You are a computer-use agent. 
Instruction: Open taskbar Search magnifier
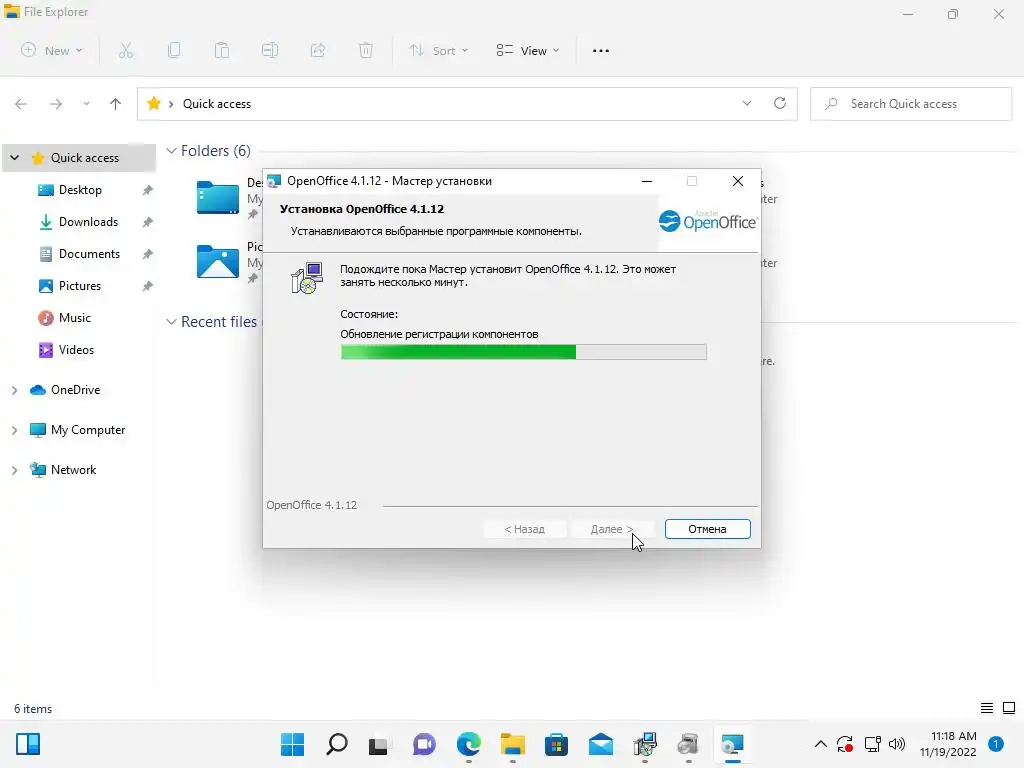tap(336, 744)
